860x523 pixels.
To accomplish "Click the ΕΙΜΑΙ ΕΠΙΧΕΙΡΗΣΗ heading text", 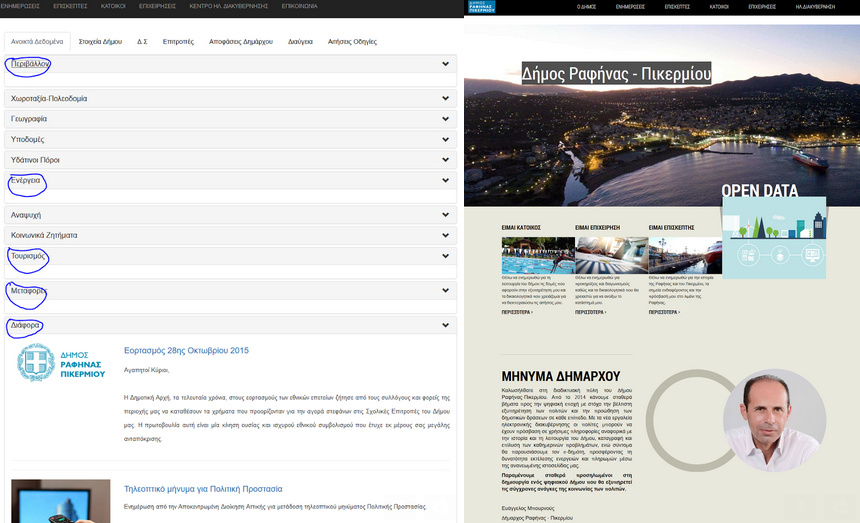I will coord(597,228).
